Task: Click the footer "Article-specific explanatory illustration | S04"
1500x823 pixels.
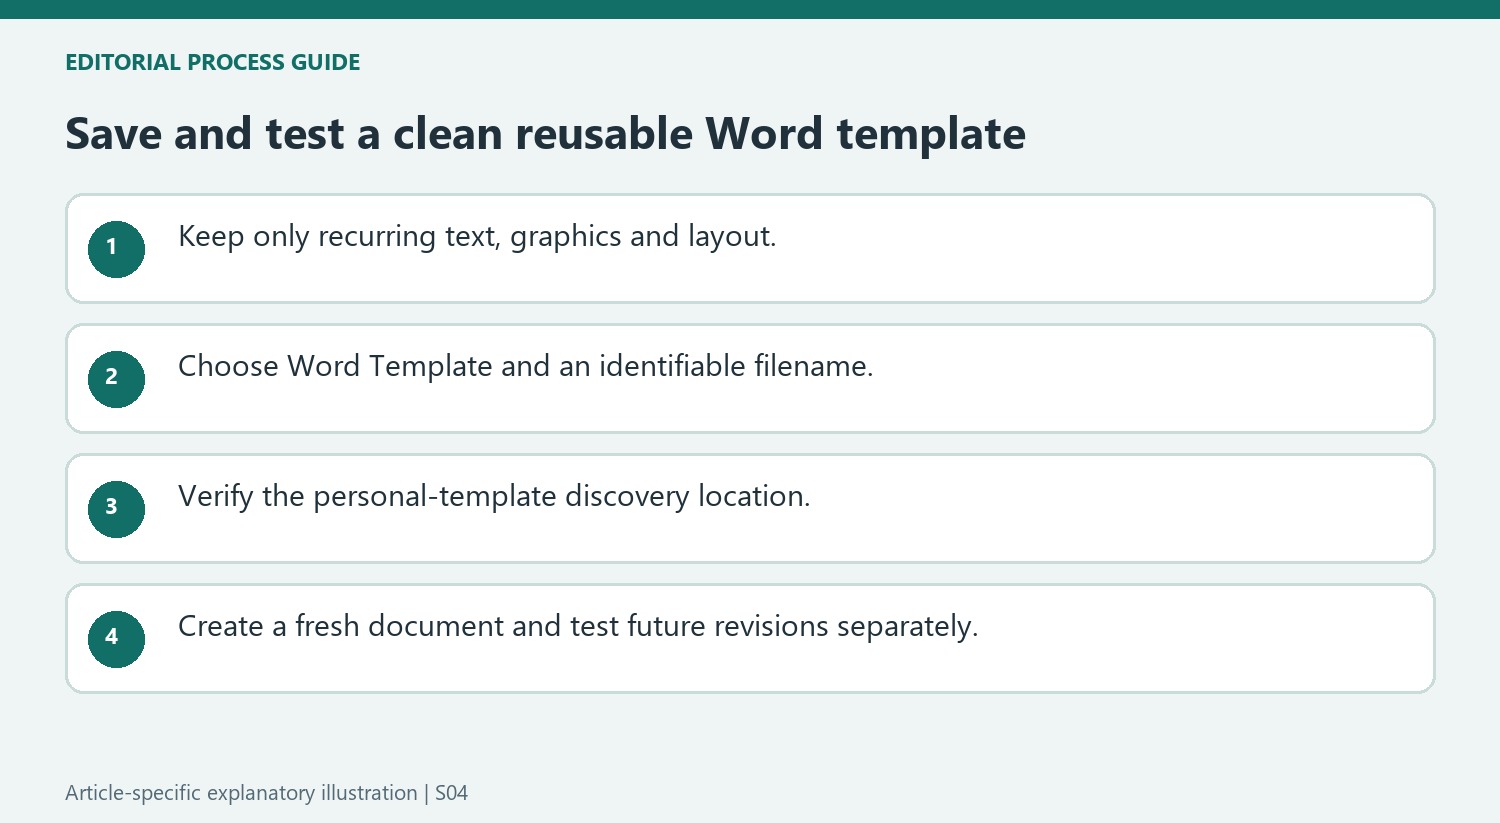Action: click(x=266, y=793)
